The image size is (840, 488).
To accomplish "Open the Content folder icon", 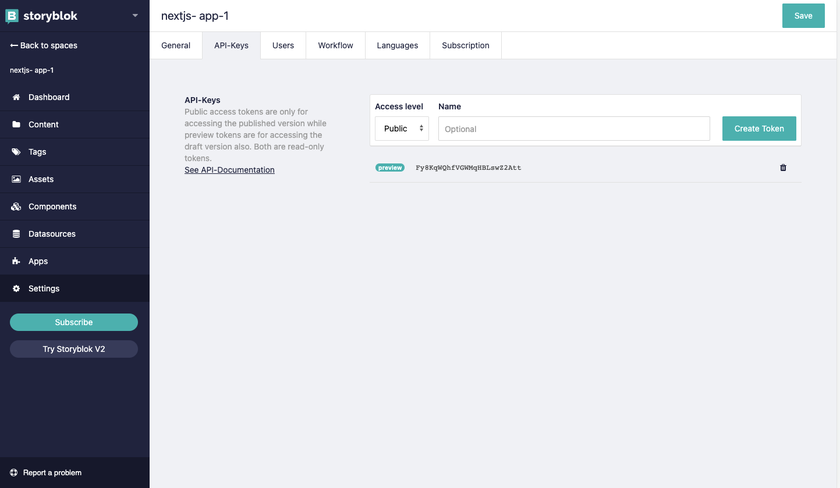I will [16, 124].
